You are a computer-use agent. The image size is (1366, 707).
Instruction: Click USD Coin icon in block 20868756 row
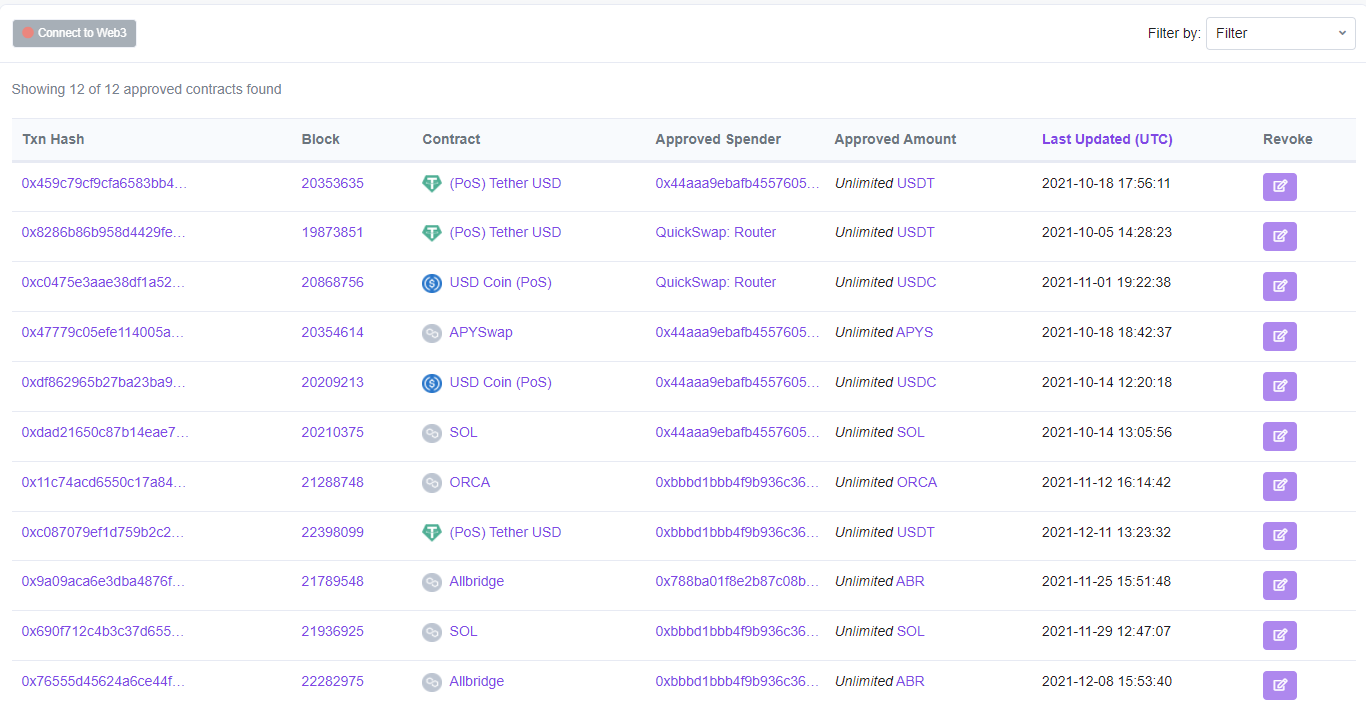point(432,283)
